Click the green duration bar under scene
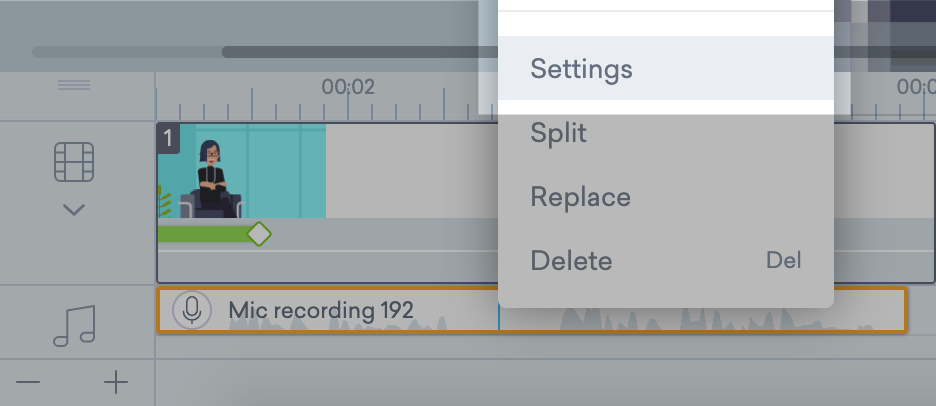 coord(205,234)
